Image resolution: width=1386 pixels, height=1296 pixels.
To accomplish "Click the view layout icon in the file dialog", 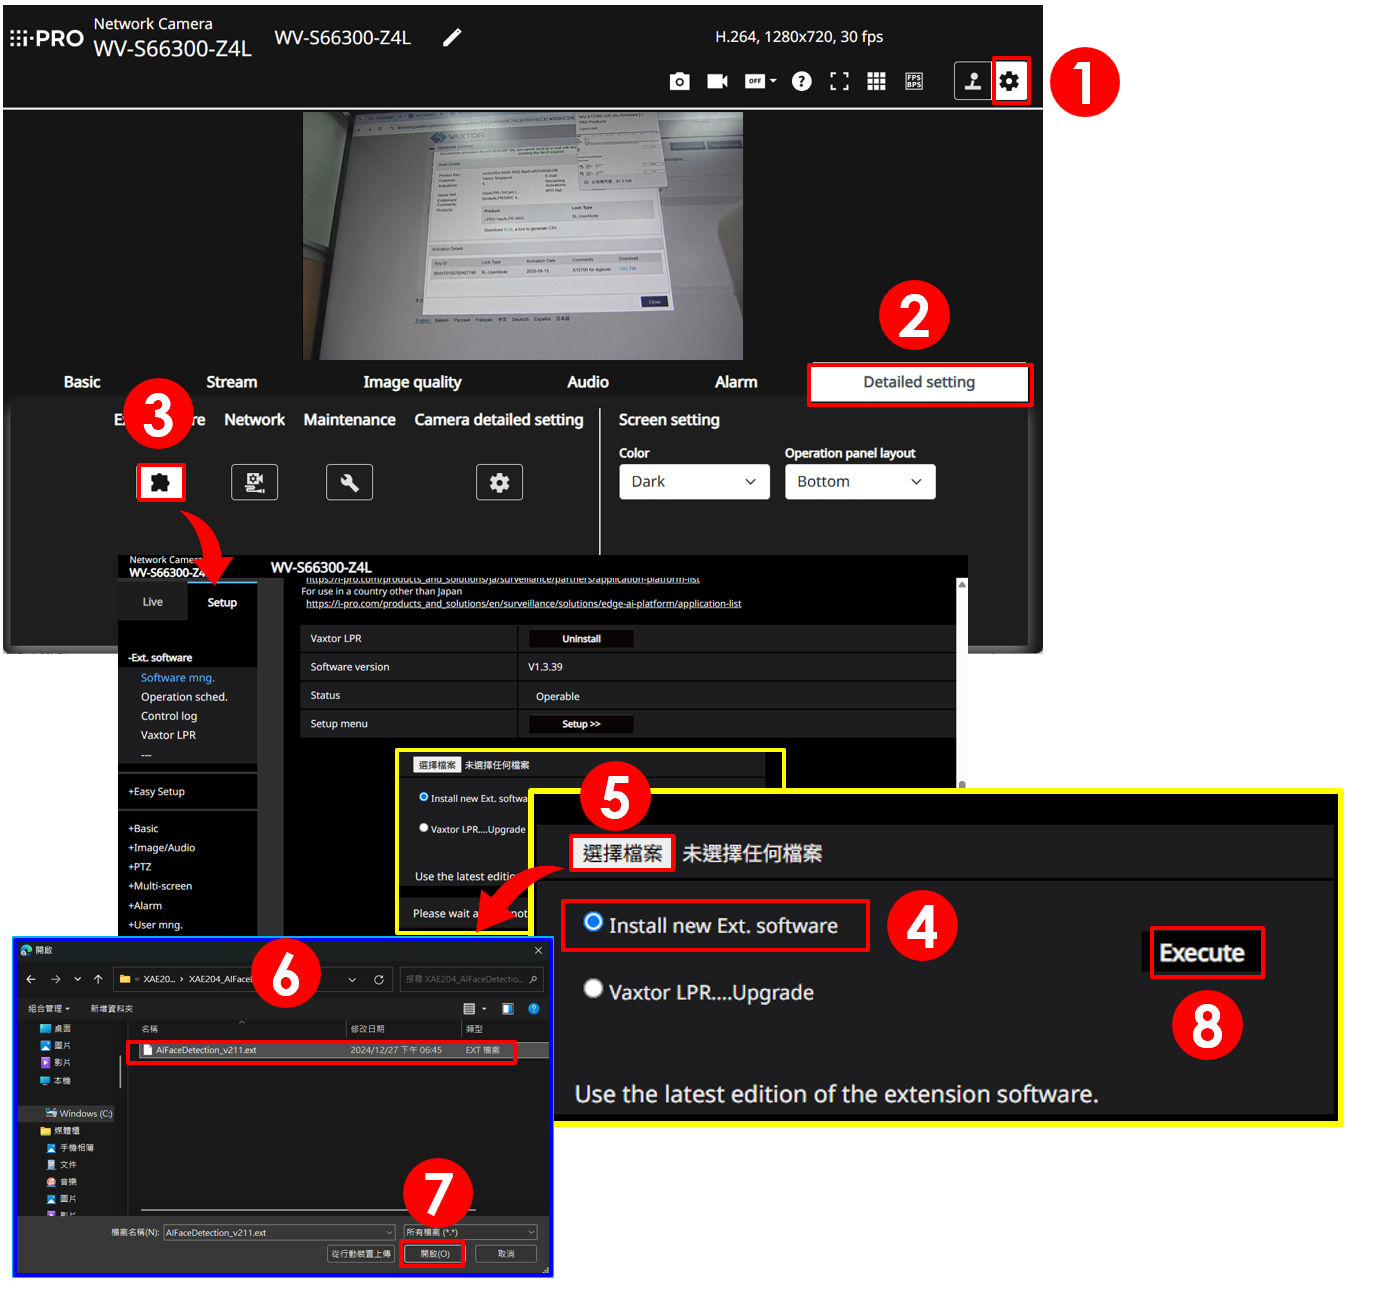I will click(469, 1009).
